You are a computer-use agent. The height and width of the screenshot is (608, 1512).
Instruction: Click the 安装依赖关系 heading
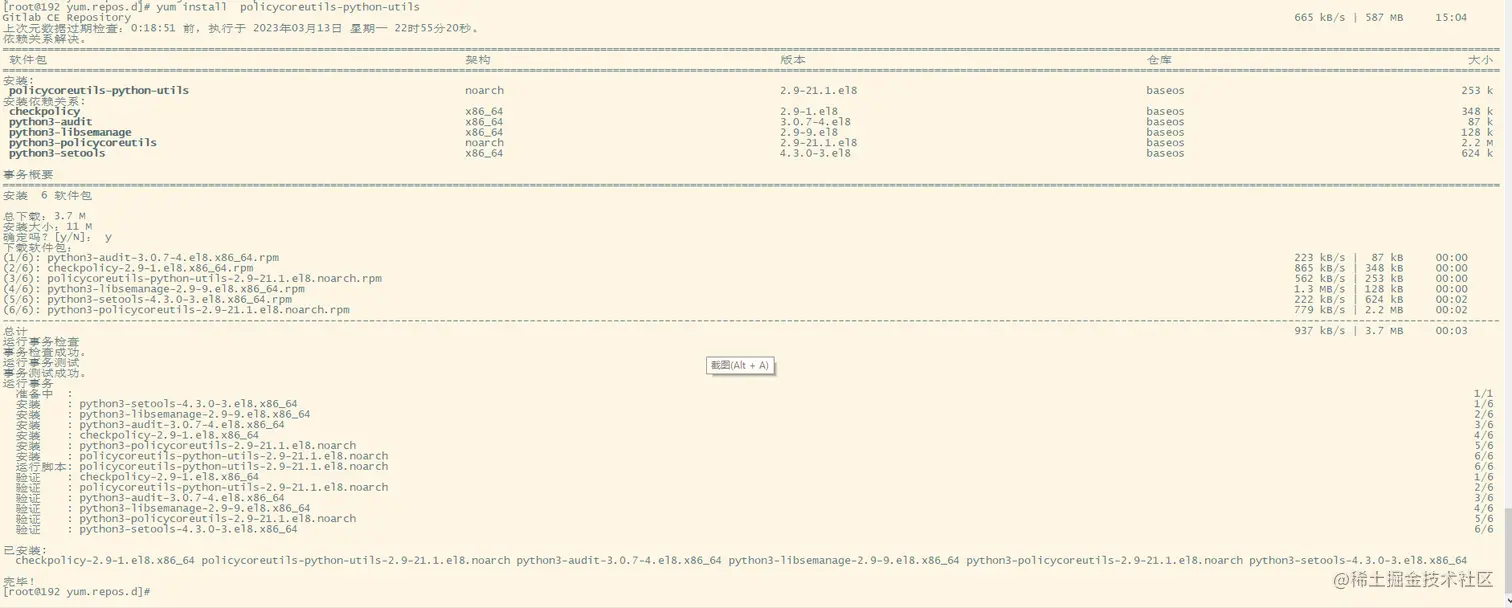[44, 101]
